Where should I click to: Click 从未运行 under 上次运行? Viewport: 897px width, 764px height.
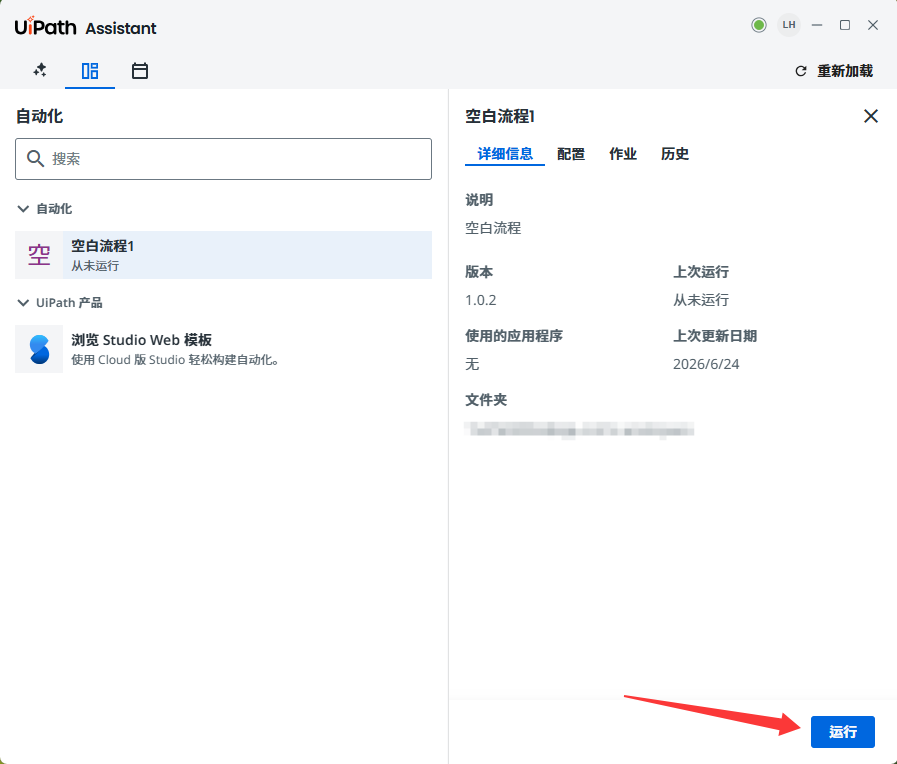pyautogui.click(x=701, y=300)
